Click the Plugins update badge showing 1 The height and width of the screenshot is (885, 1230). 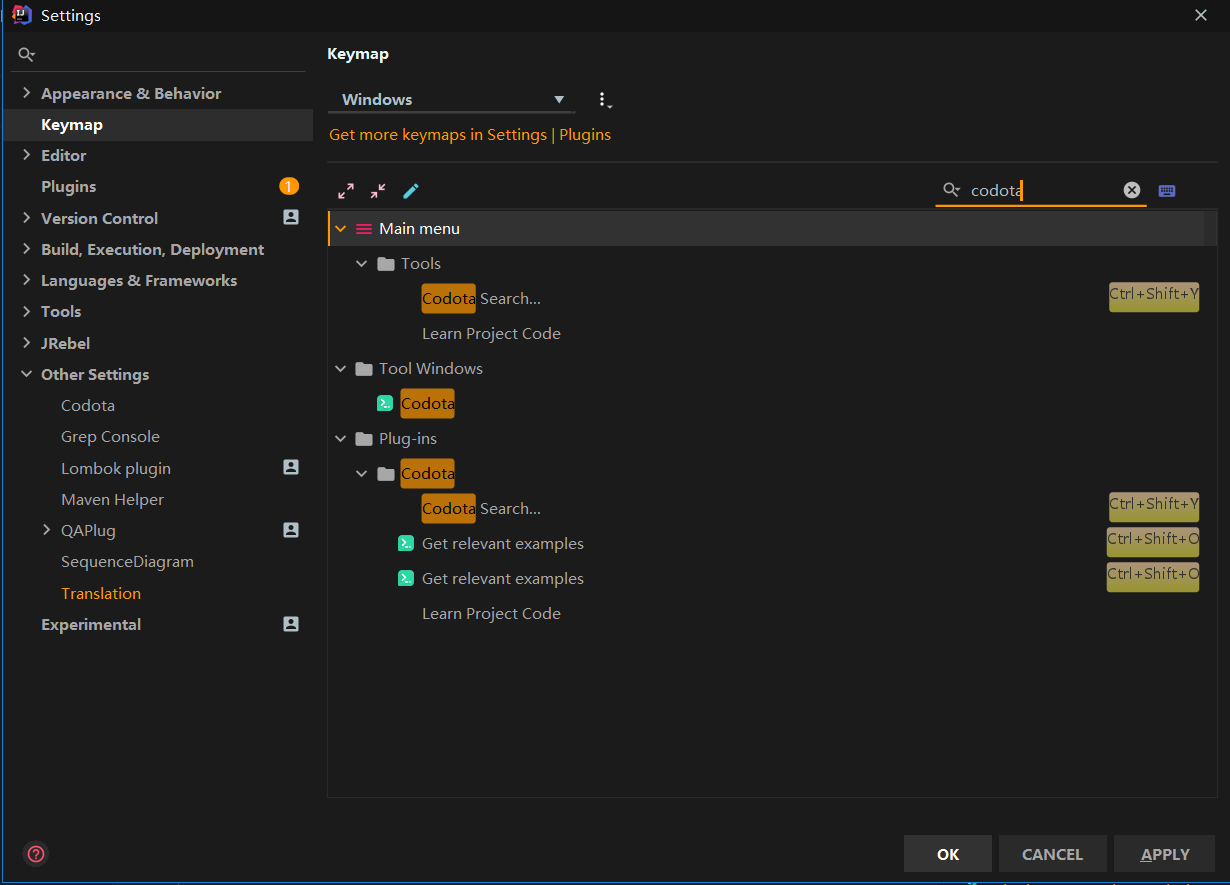click(289, 186)
